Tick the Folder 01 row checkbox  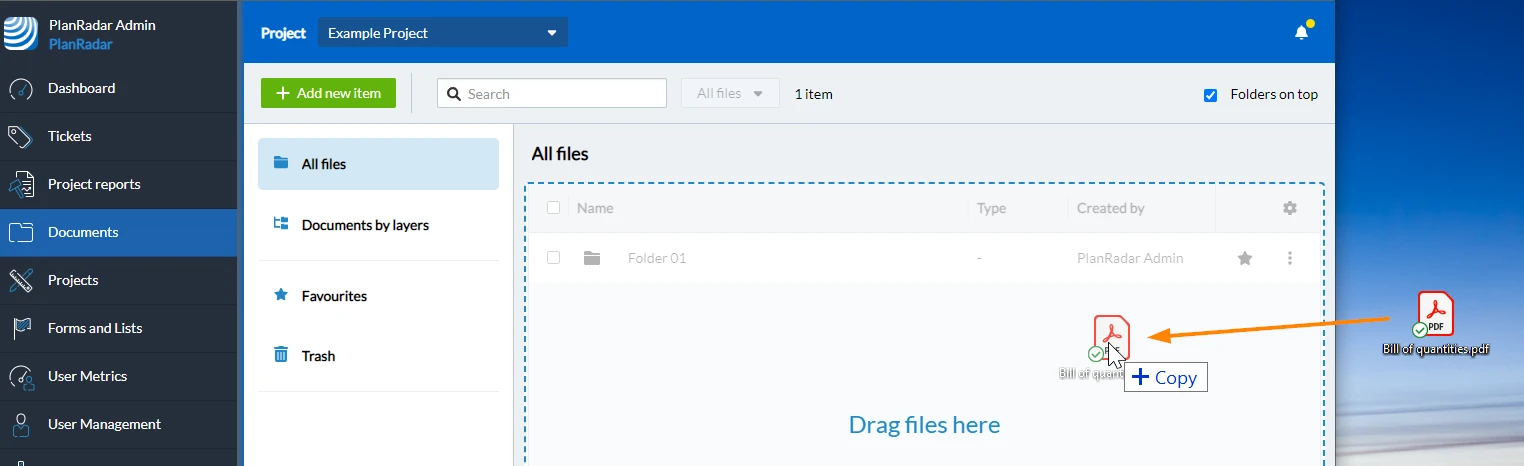tap(553, 258)
